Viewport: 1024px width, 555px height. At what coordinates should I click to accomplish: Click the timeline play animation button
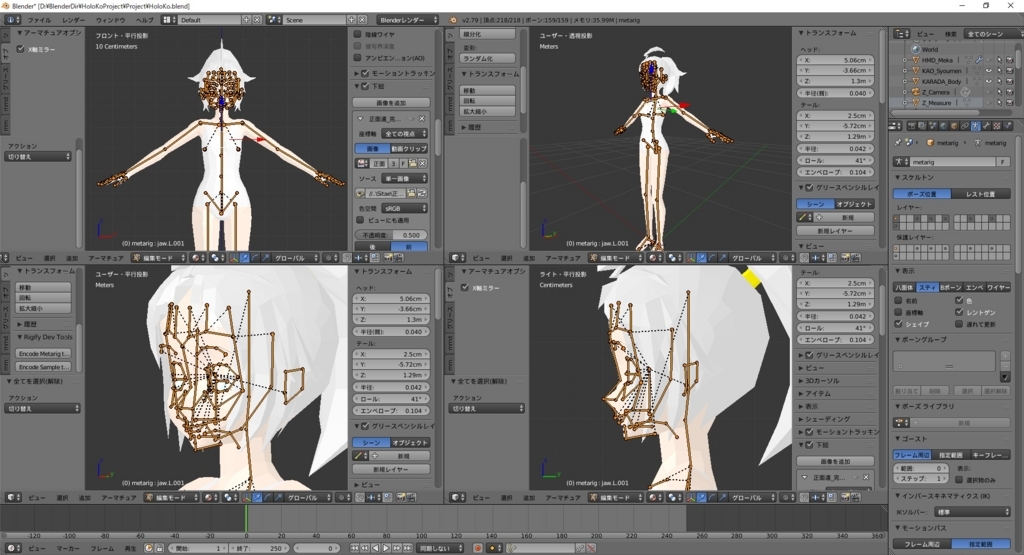(386, 548)
